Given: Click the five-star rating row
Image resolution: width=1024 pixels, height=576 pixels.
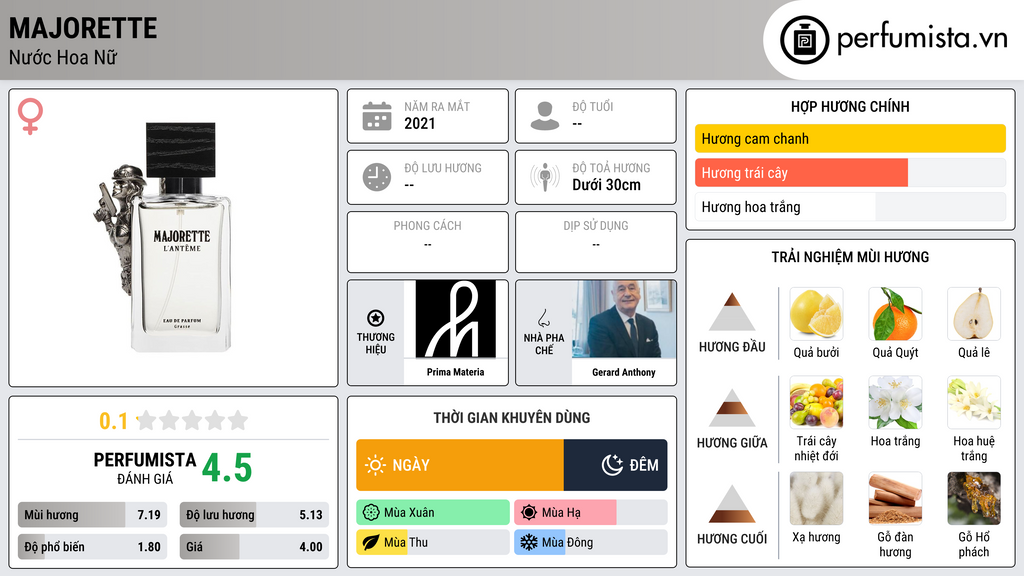Looking at the screenshot, I should tap(192, 420).
